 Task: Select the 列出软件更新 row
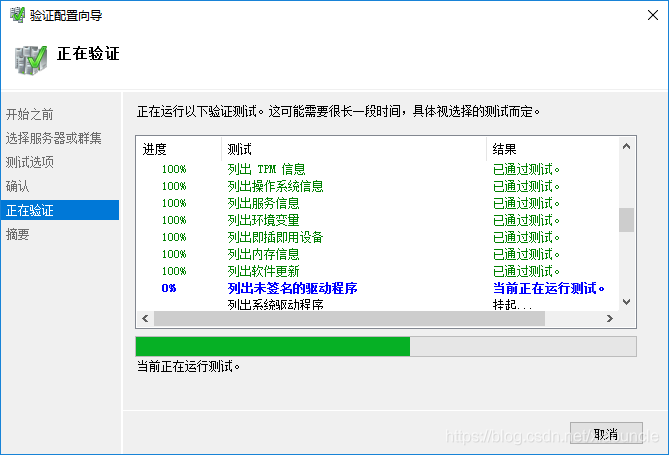pyautogui.click(x=378, y=271)
